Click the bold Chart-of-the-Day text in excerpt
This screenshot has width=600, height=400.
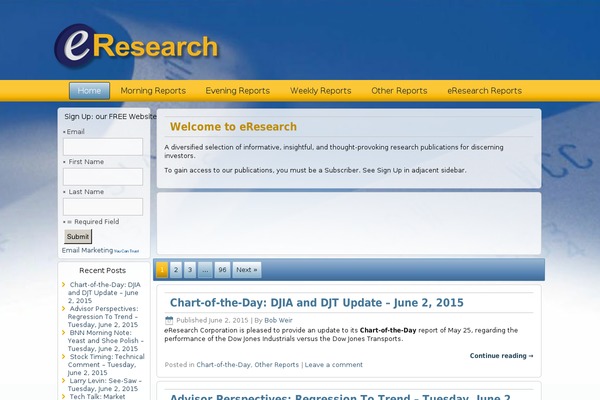pos(388,330)
